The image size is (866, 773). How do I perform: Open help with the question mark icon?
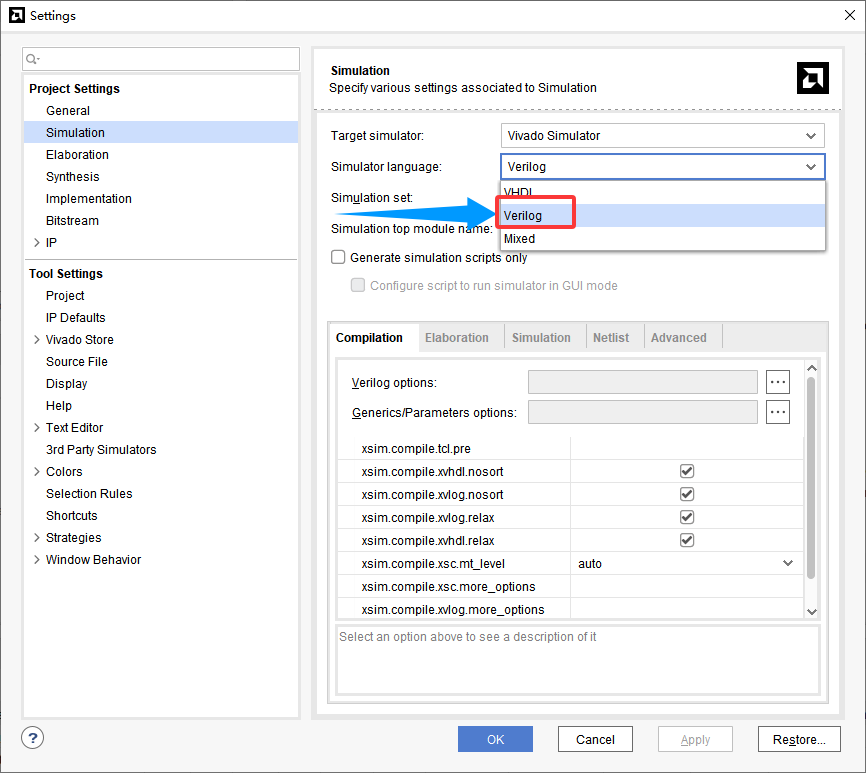point(33,738)
